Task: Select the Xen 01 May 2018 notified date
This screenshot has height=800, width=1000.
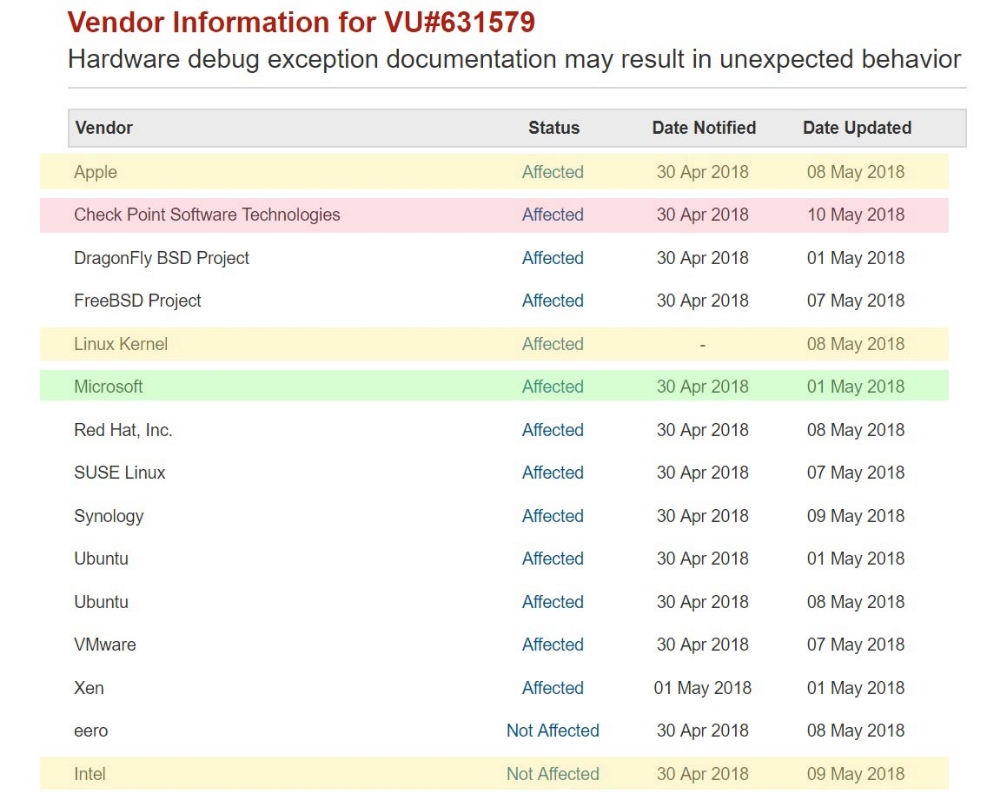Action: point(702,688)
